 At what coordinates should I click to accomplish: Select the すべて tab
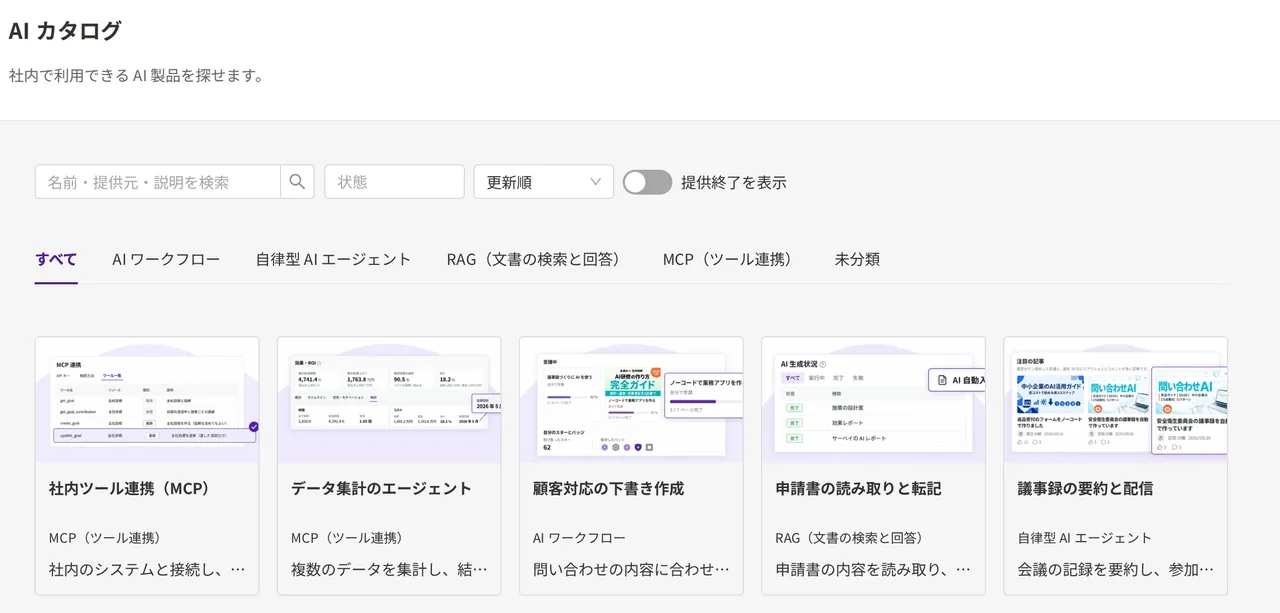point(56,259)
